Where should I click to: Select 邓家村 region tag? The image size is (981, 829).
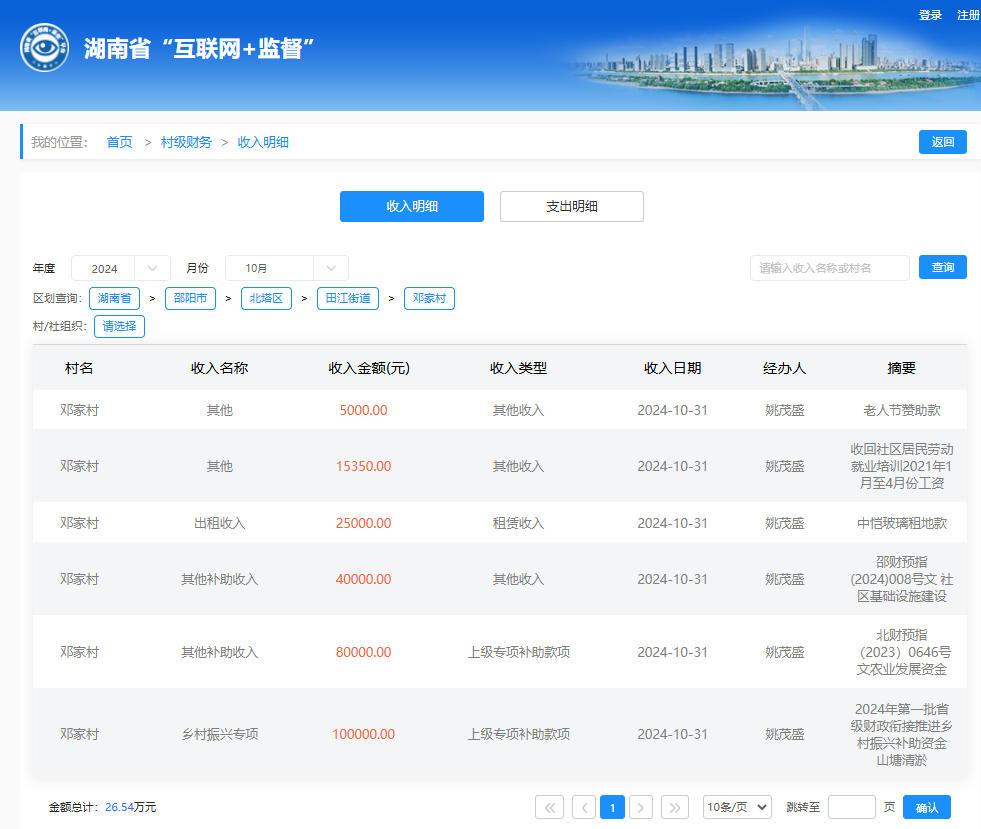(429, 298)
